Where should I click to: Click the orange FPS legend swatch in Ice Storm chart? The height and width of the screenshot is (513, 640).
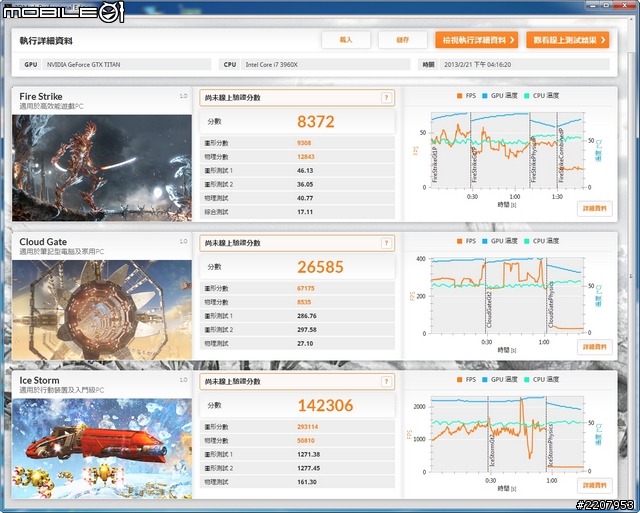460,380
